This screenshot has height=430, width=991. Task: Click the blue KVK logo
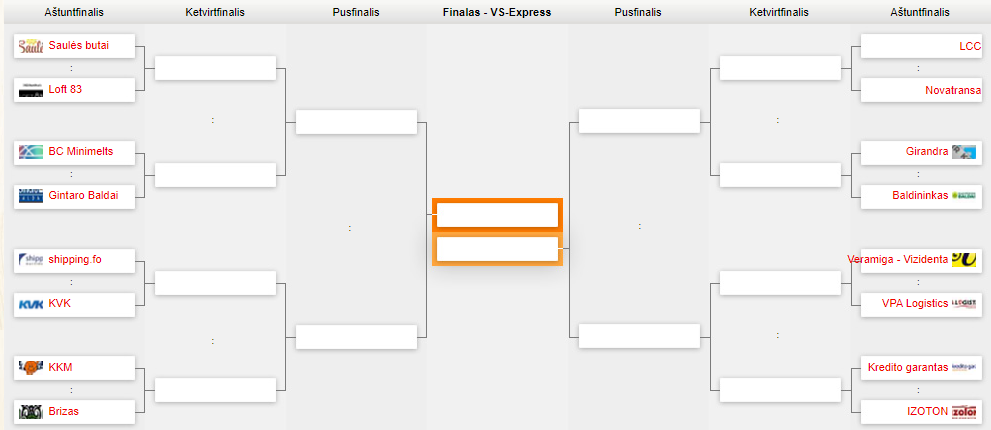coord(31,304)
